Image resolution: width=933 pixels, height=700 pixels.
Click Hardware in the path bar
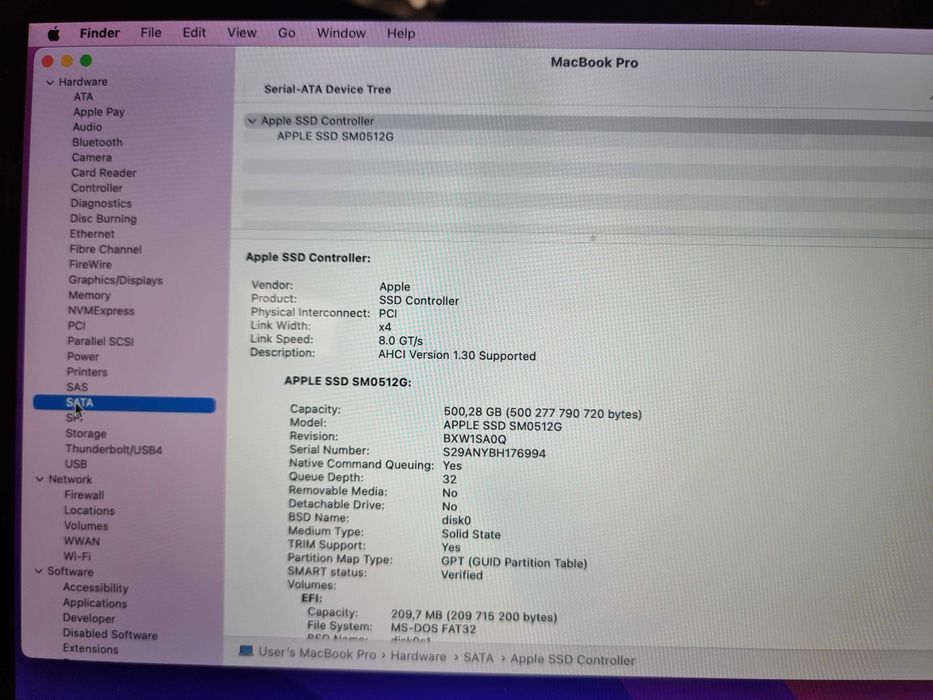pyautogui.click(x=418, y=656)
